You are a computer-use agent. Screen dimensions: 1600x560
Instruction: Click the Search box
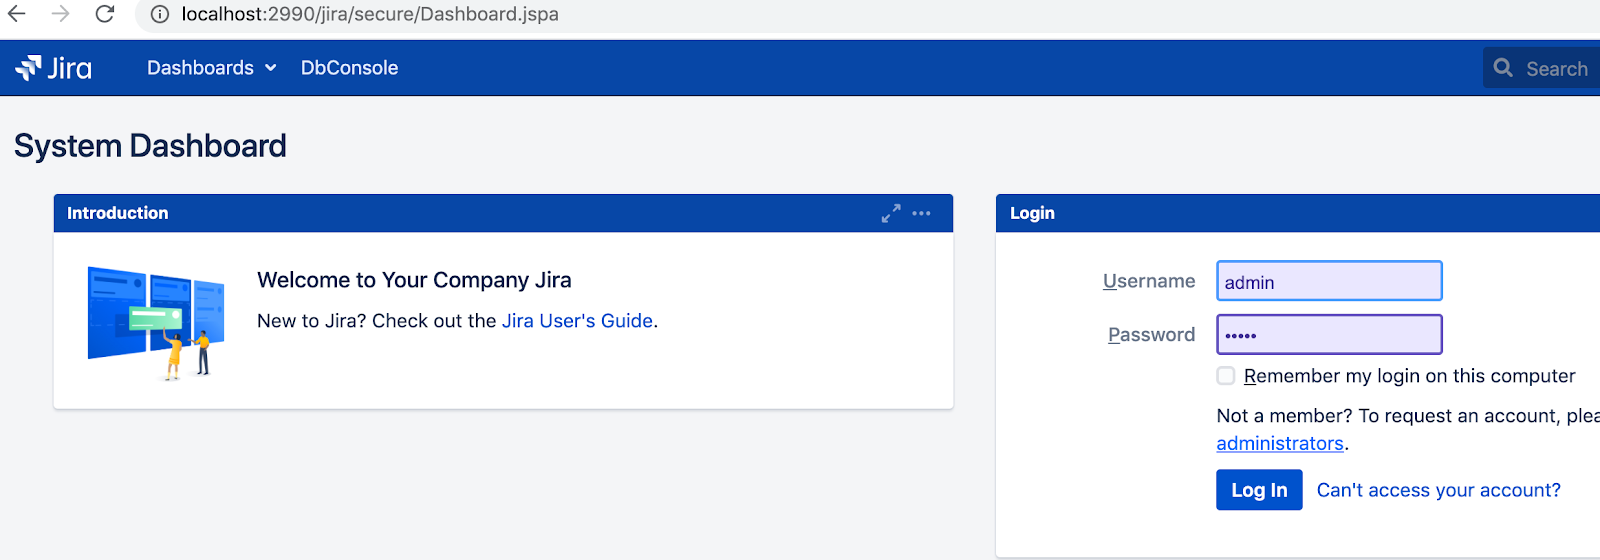pyautogui.click(x=1541, y=68)
